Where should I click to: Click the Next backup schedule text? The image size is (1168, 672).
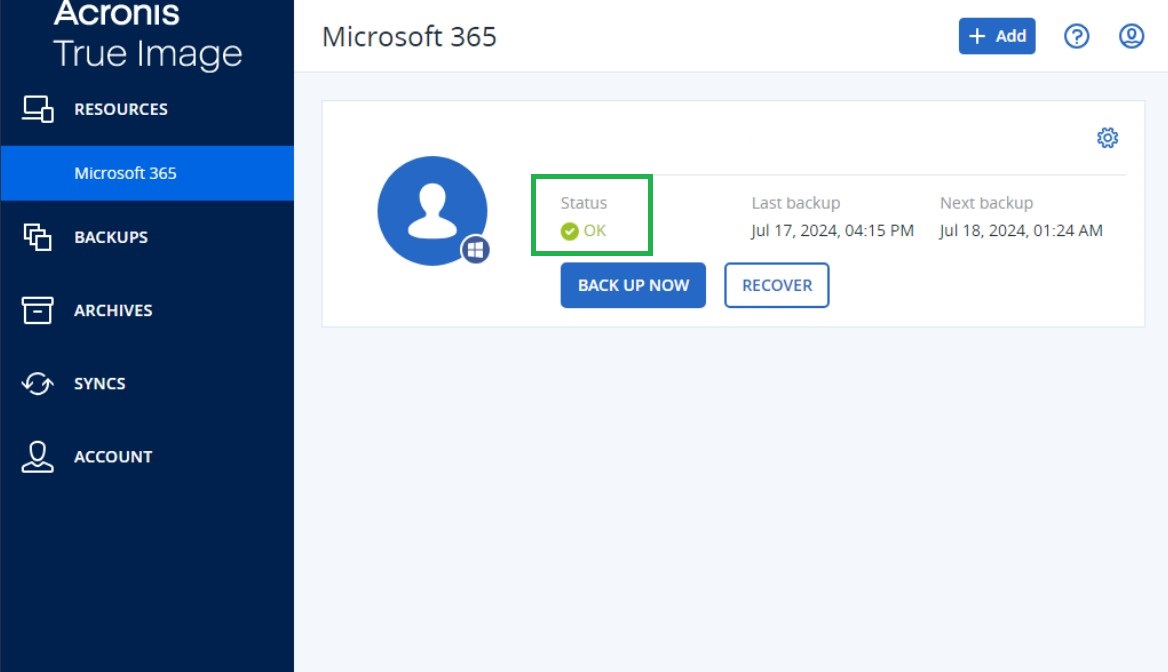point(1021,230)
